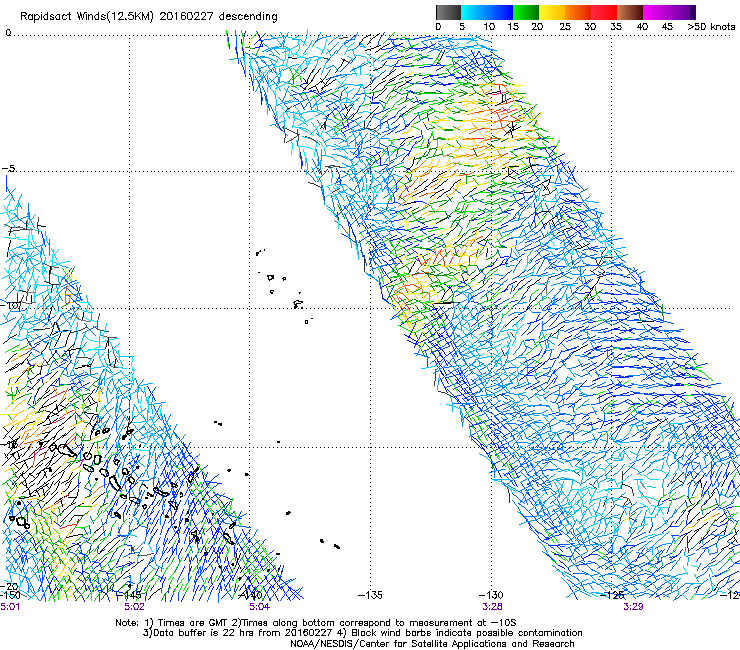The width and height of the screenshot is (740, 650).
Task: Select the brown 35-40 knots legend swatch
Action: 630,12
